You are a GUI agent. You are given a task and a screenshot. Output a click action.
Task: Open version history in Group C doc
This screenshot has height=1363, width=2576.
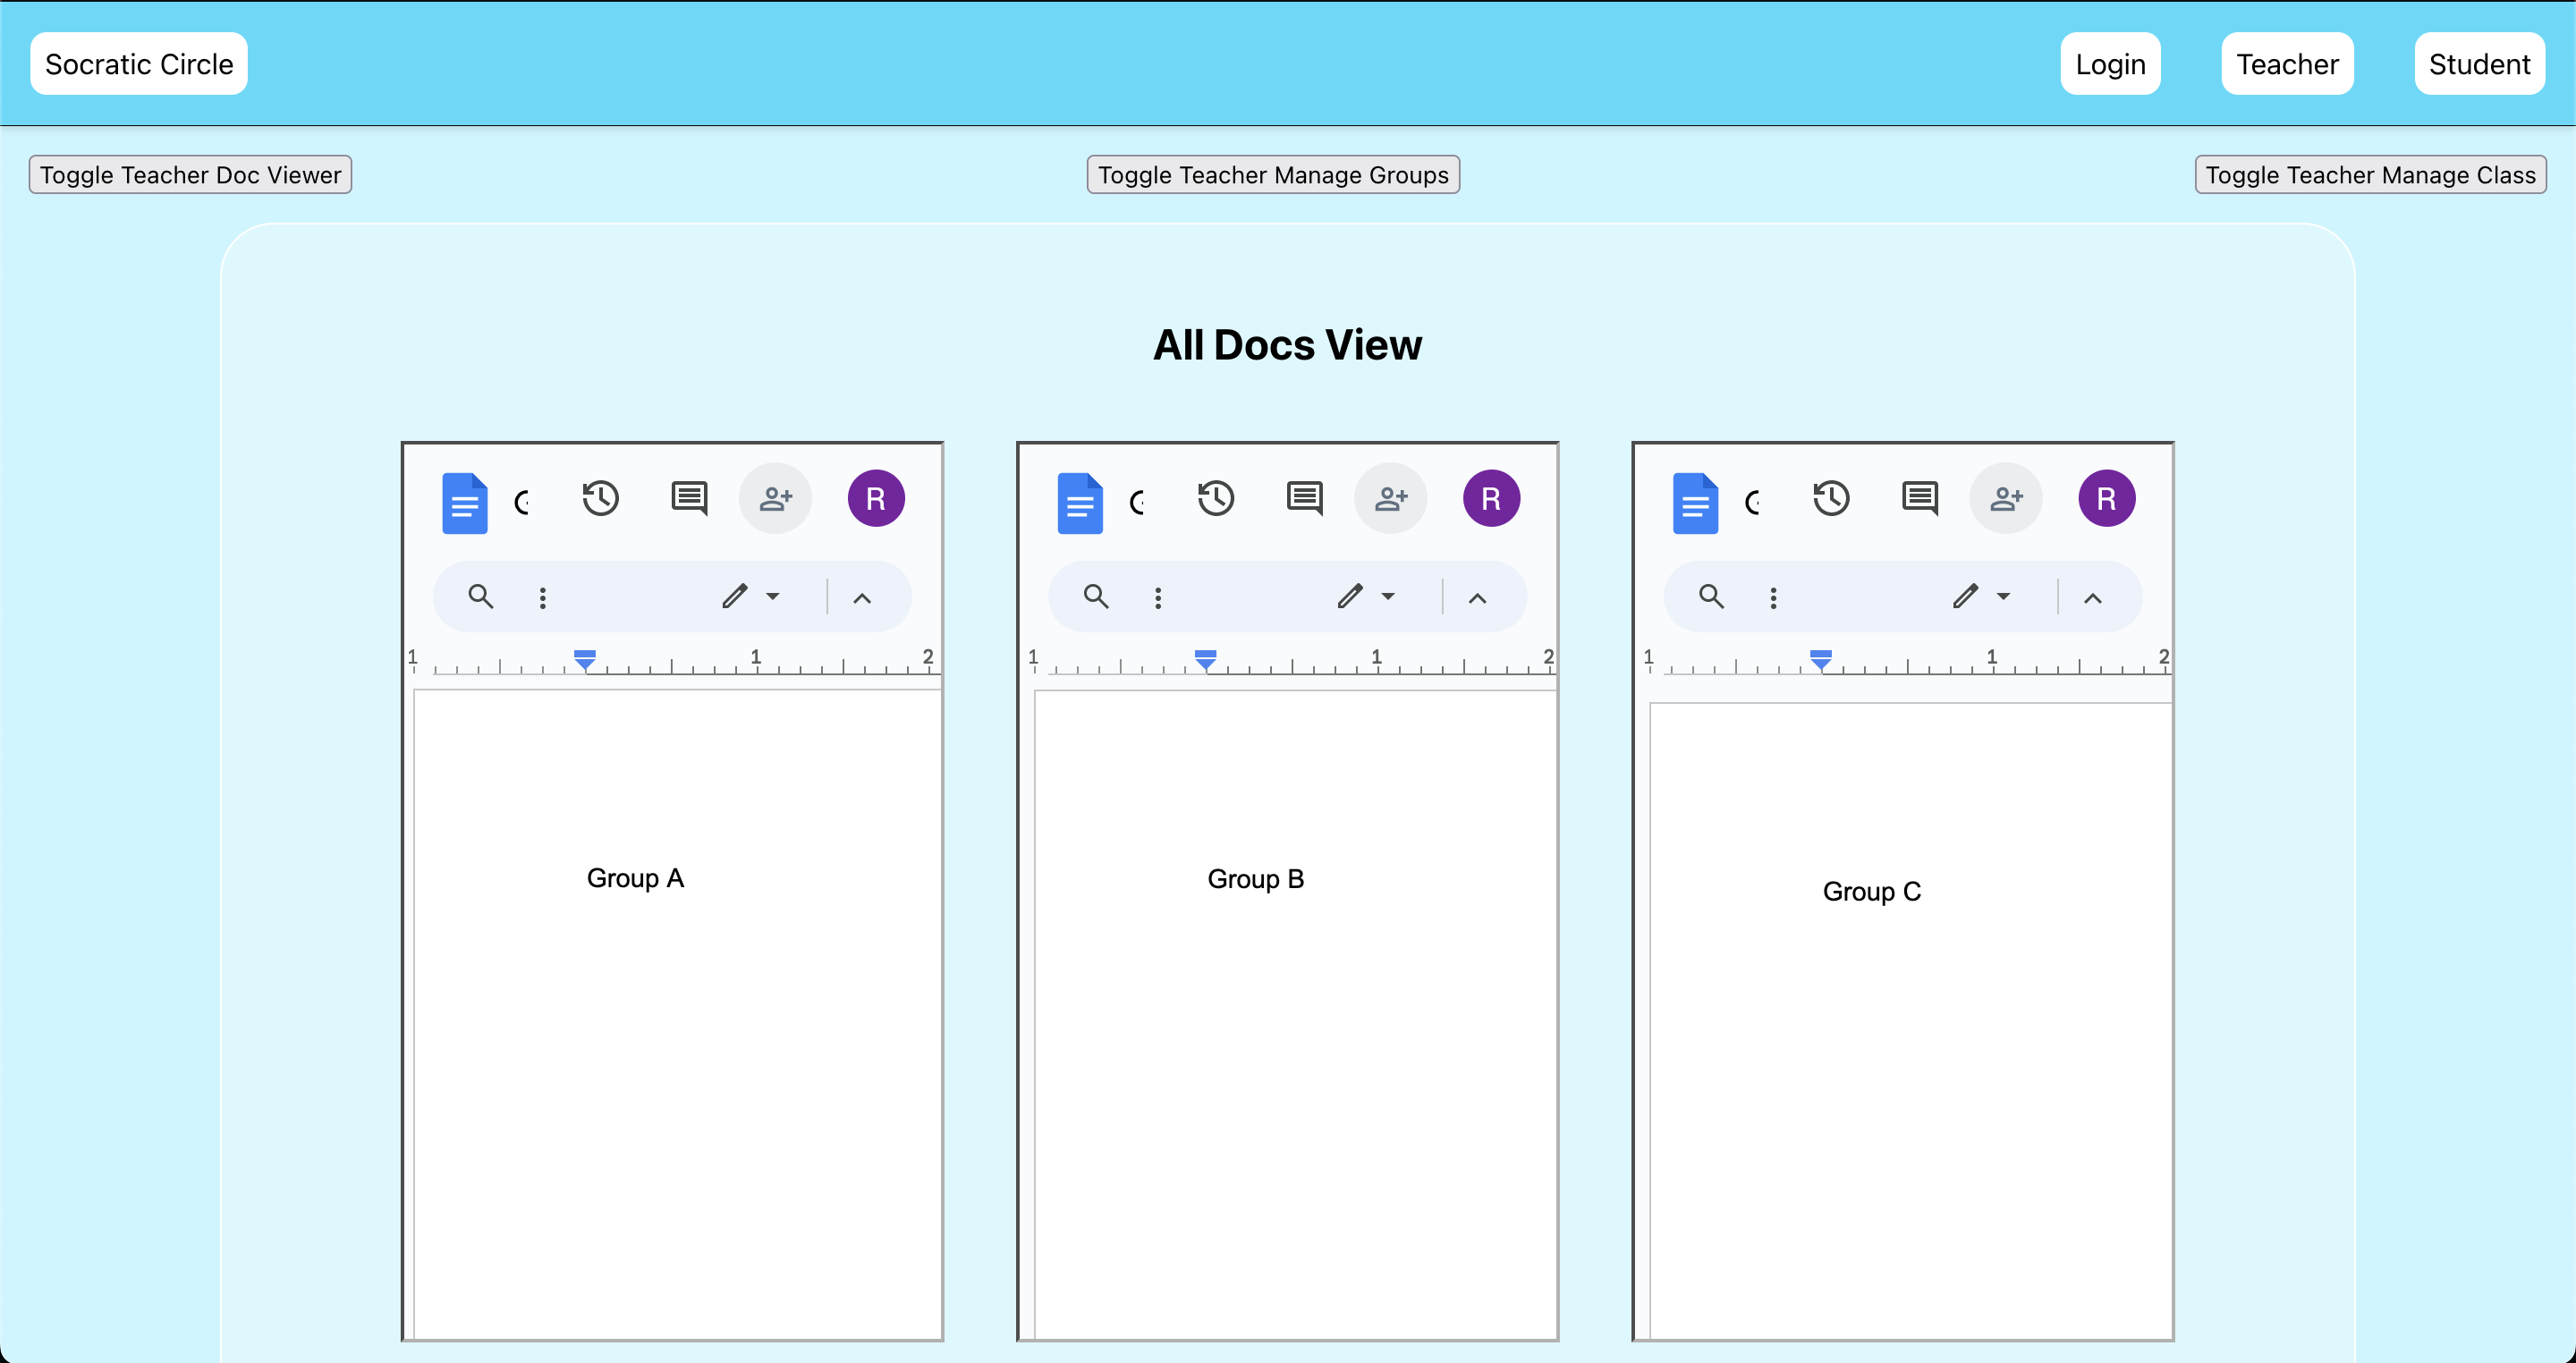1831,498
